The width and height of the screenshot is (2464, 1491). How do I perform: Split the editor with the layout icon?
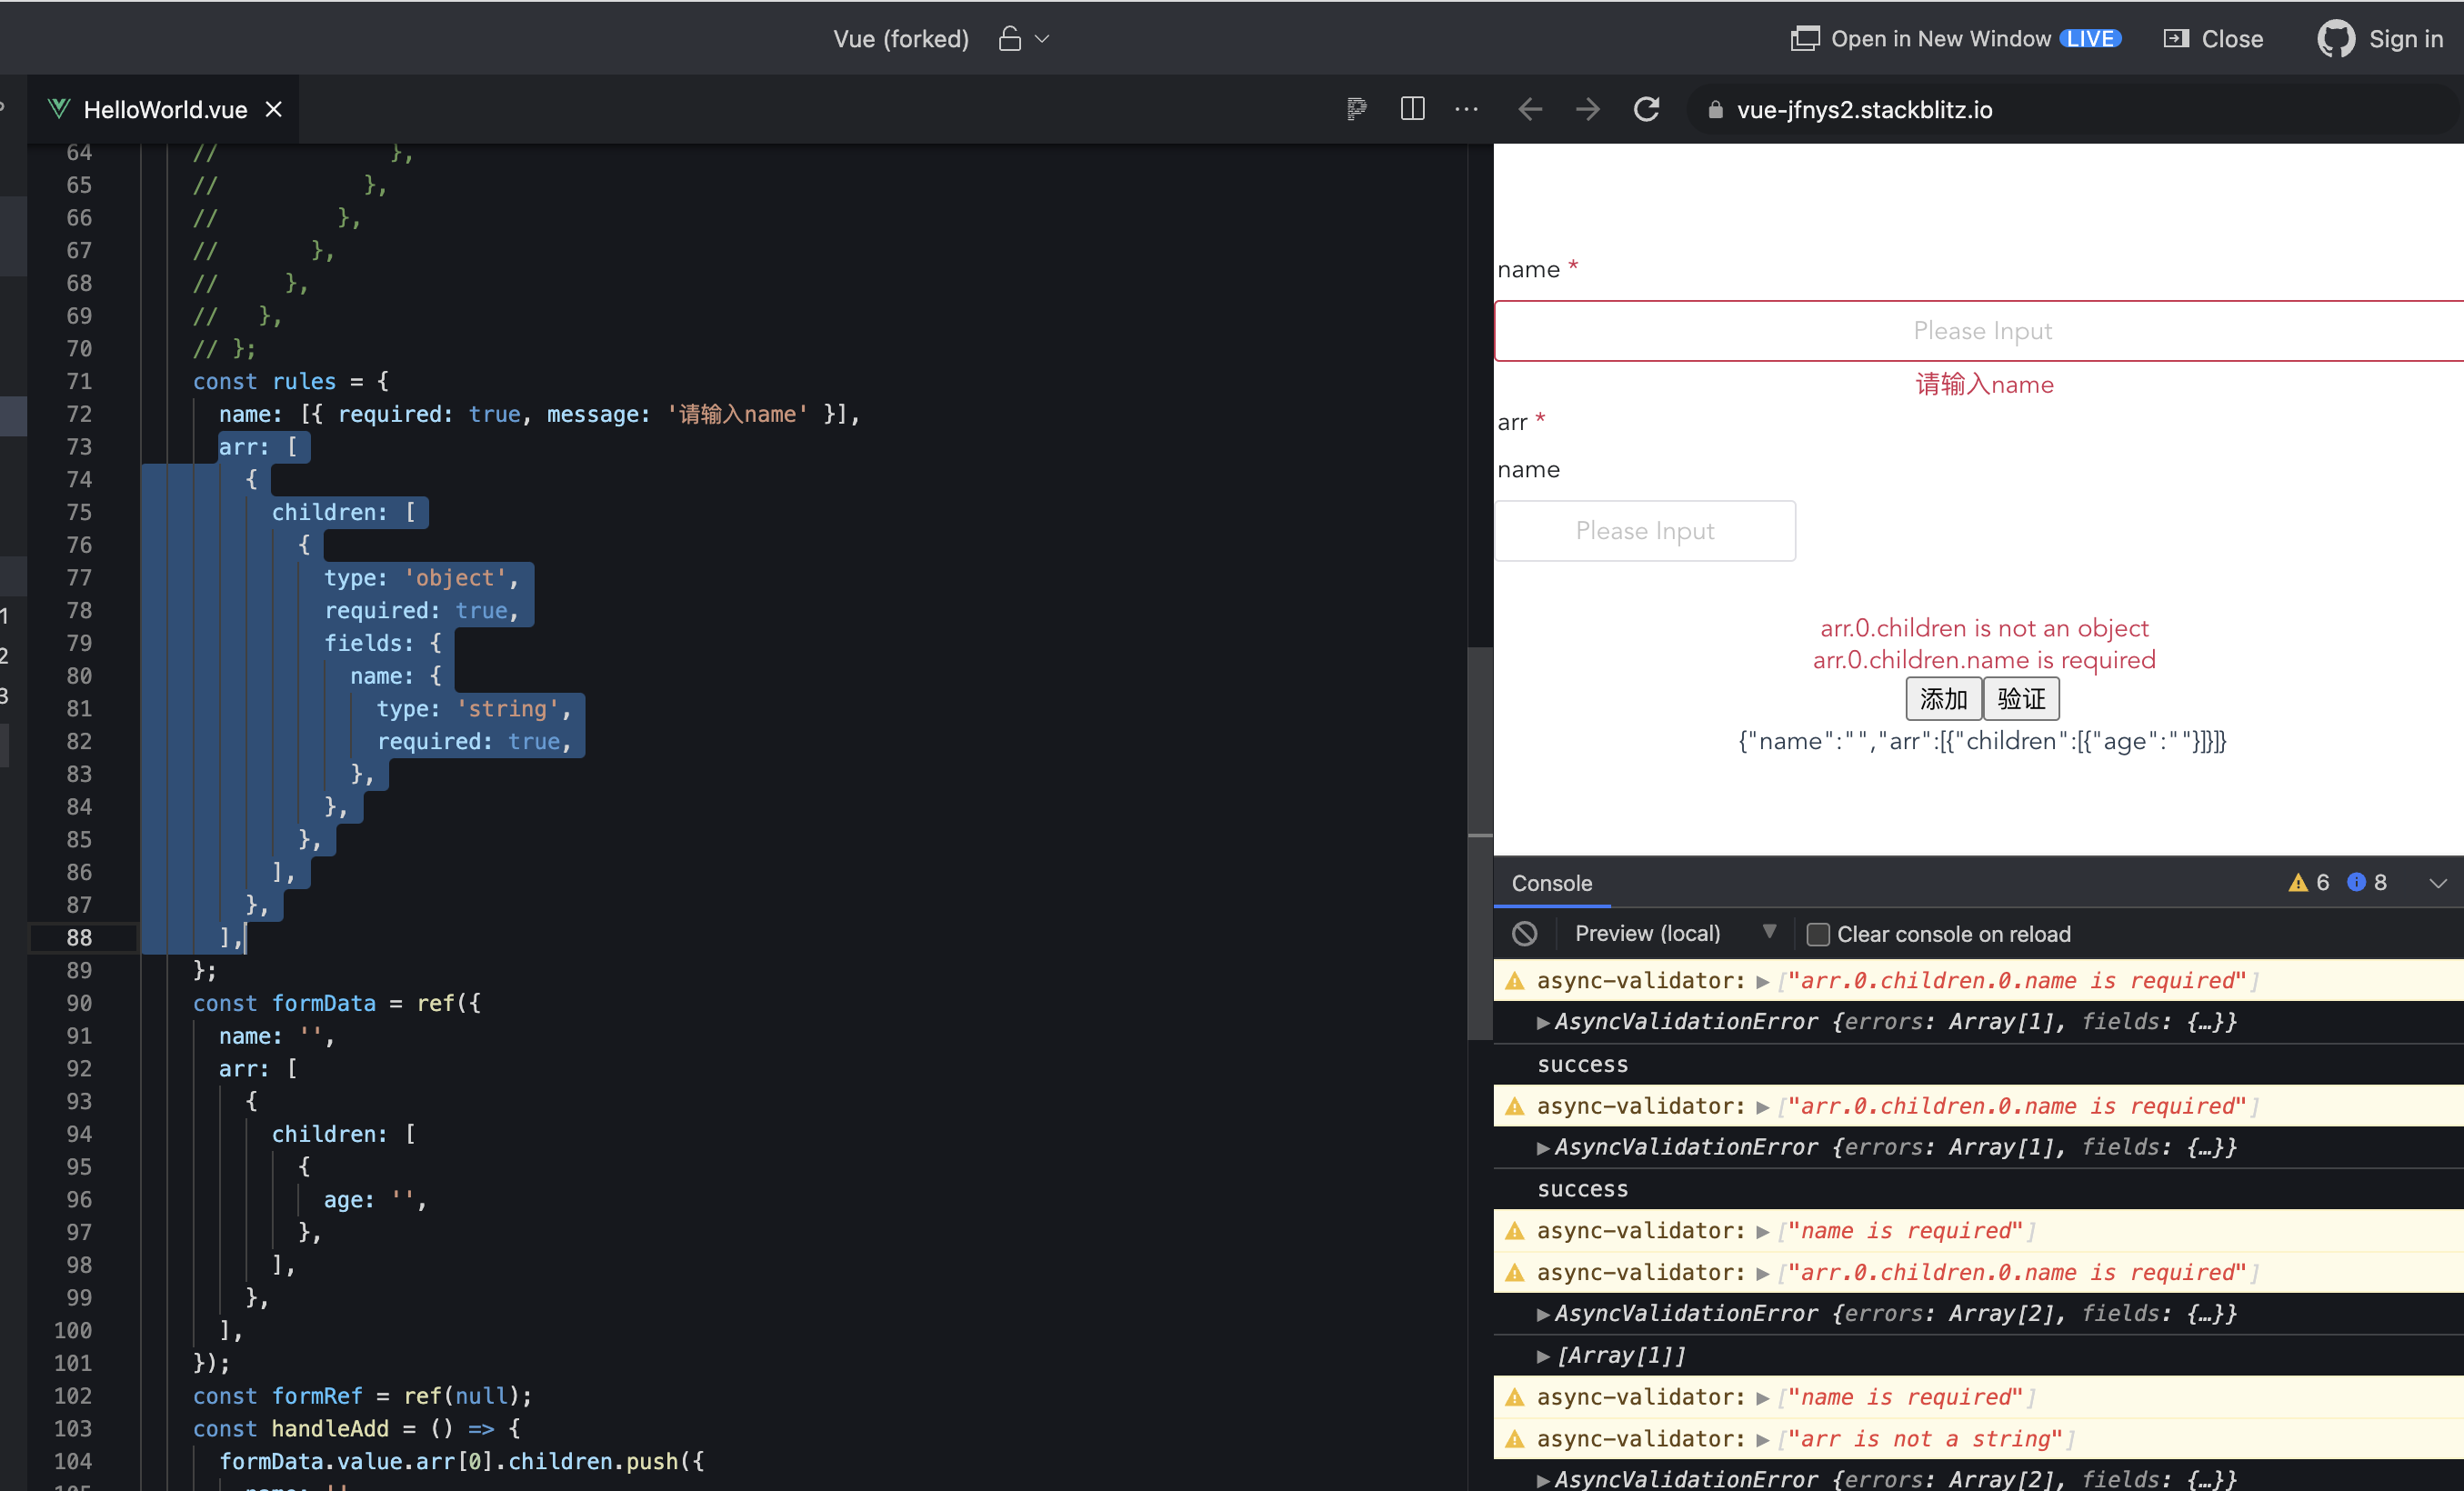(1412, 109)
